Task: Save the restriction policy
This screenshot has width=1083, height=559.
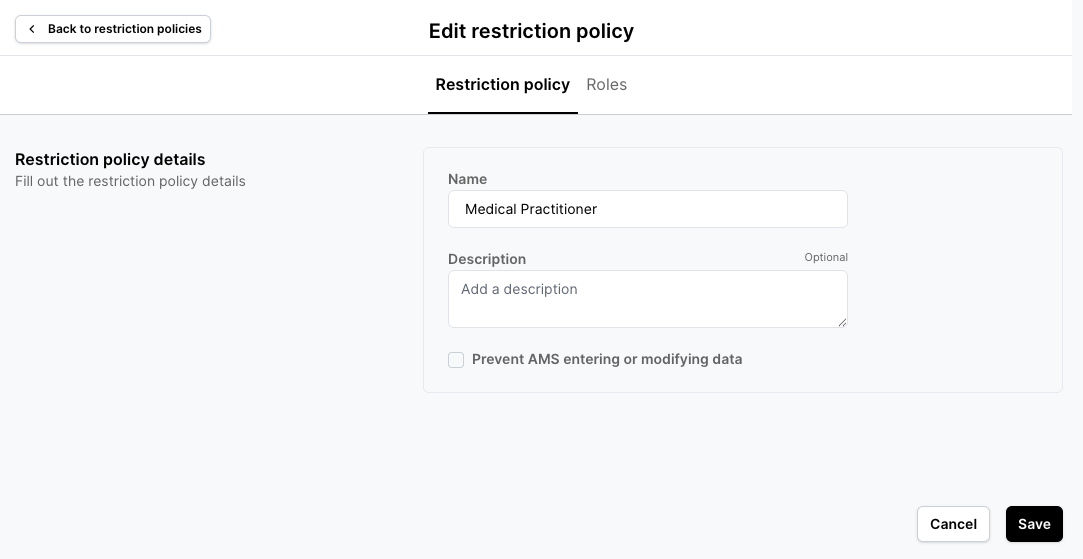Action: [x=1034, y=524]
